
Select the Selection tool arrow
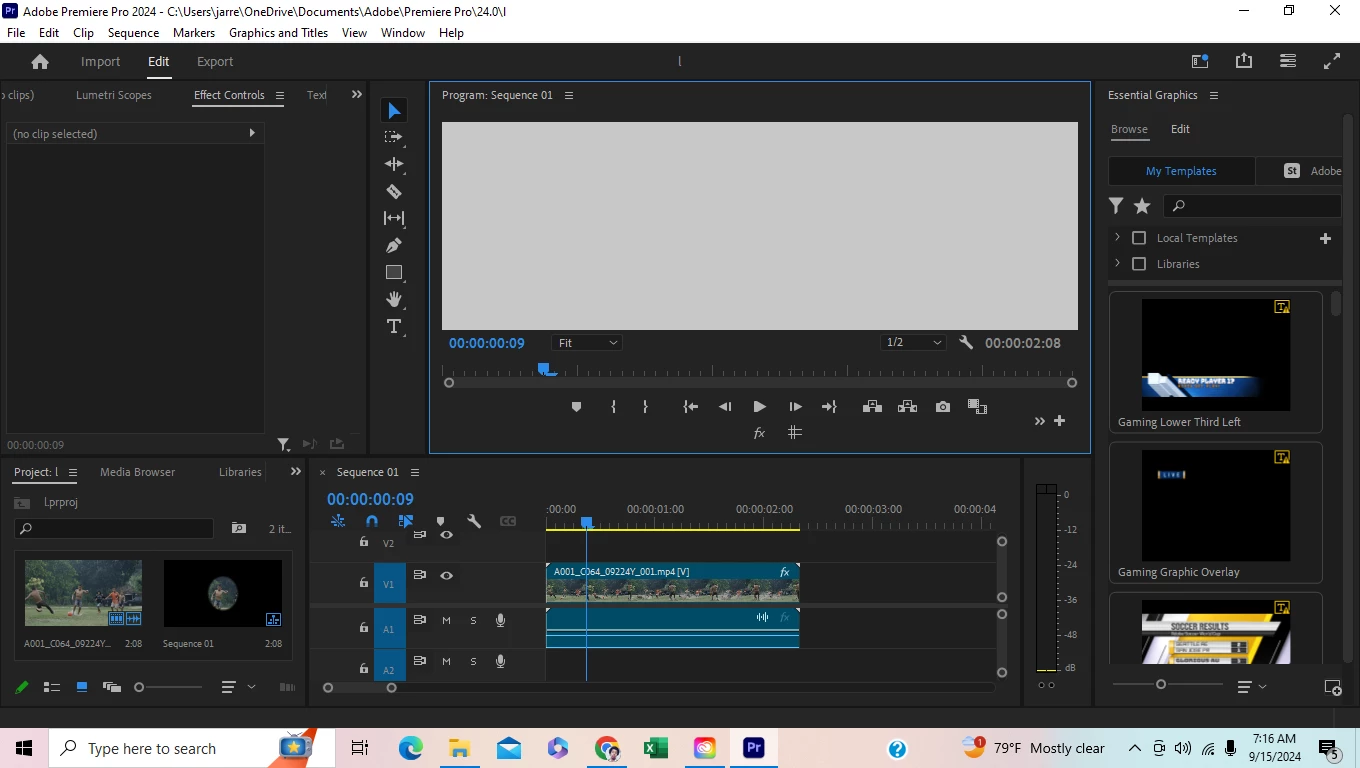click(x=394, y=110)
